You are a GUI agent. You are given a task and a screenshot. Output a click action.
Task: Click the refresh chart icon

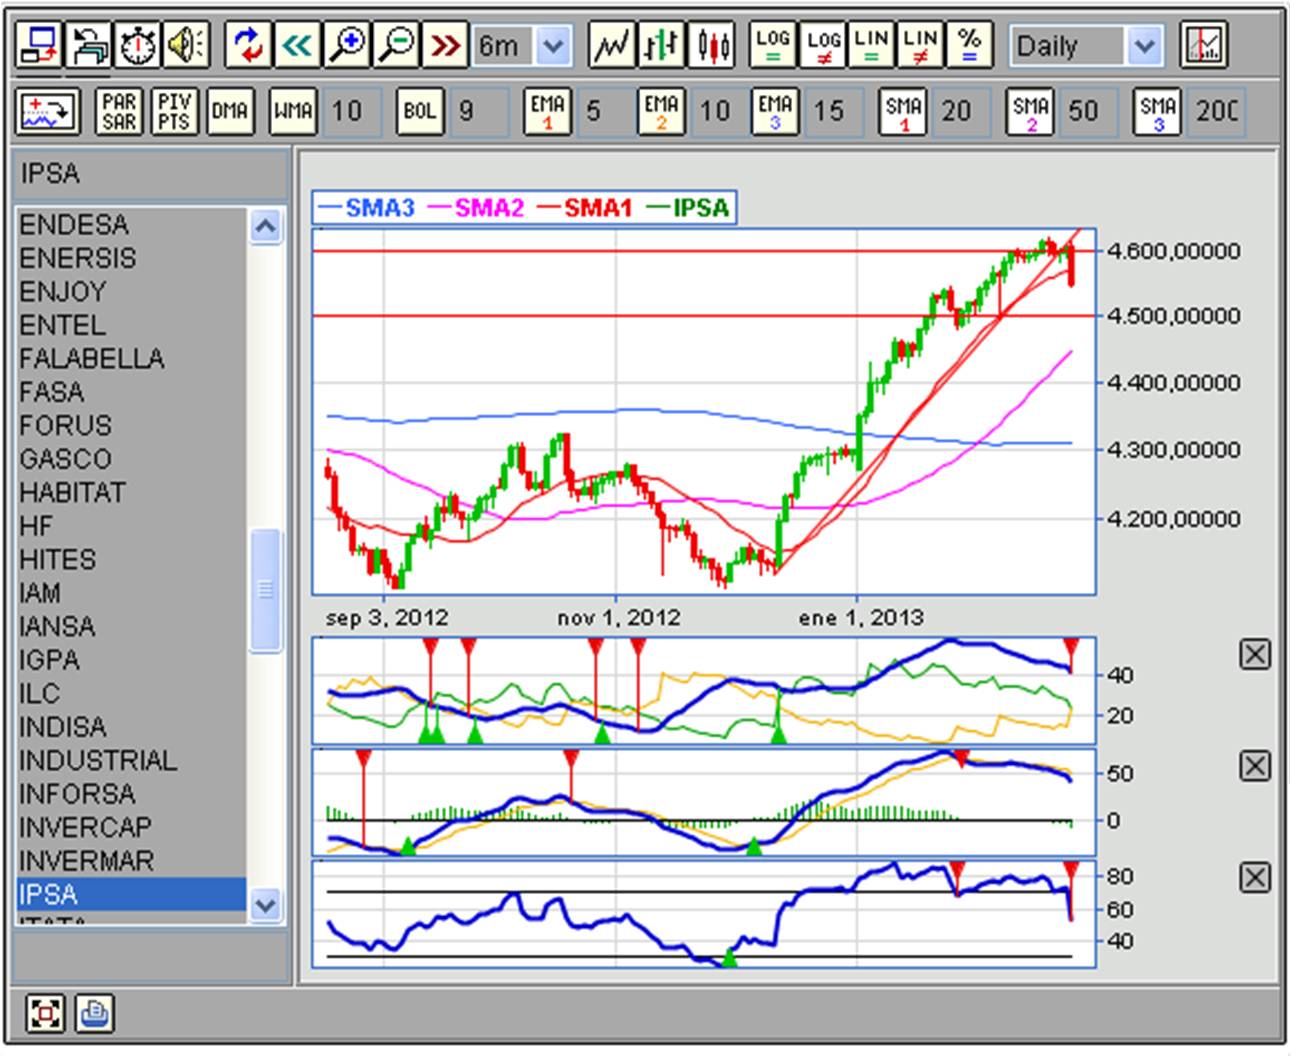click(247, 45)
